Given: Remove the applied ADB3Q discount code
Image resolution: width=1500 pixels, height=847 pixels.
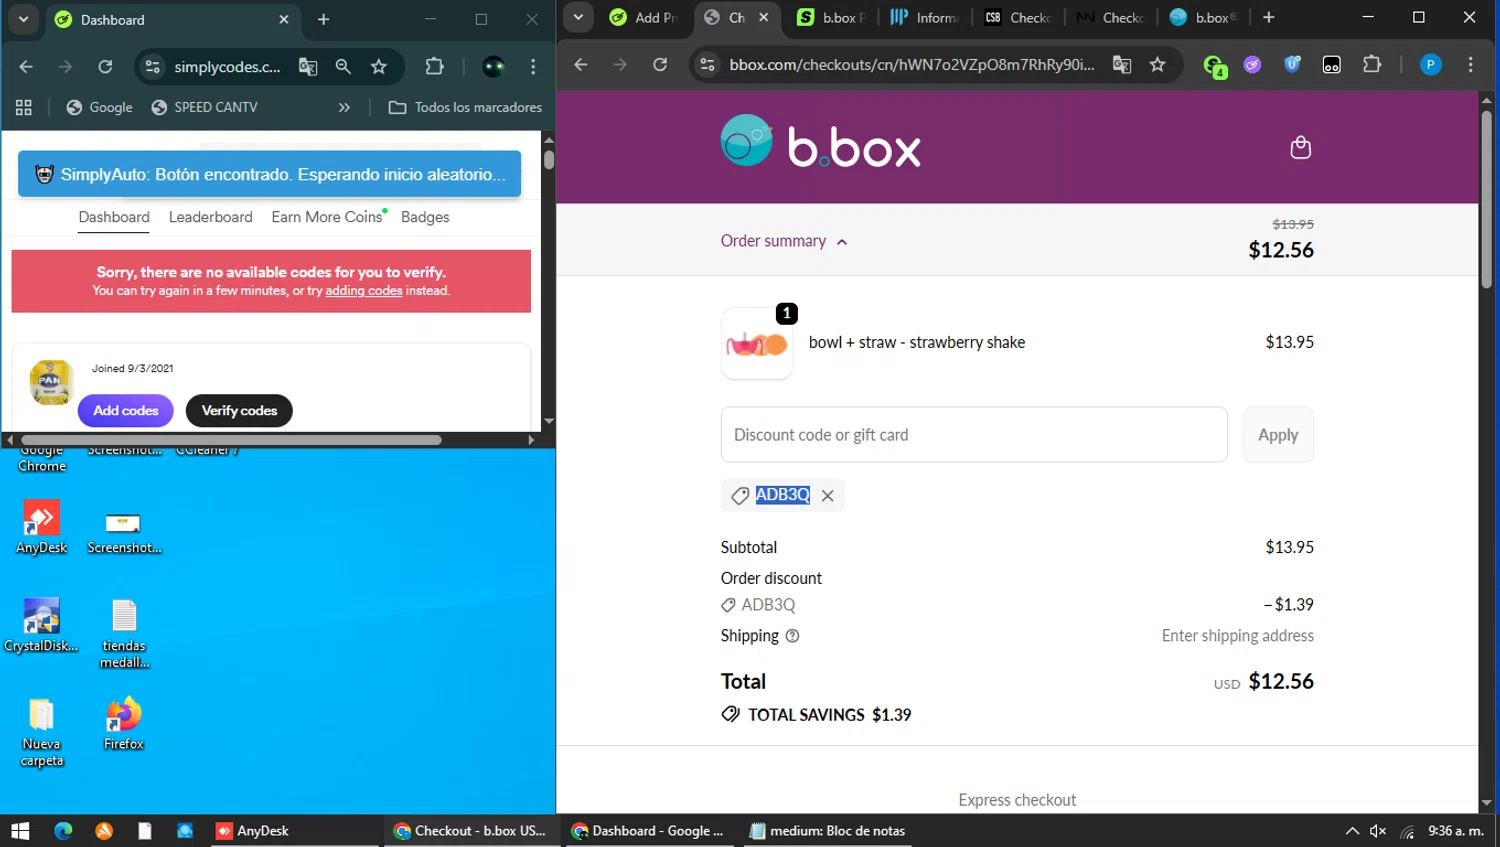Looking at the screenshot, I should [x=827, y=495].
